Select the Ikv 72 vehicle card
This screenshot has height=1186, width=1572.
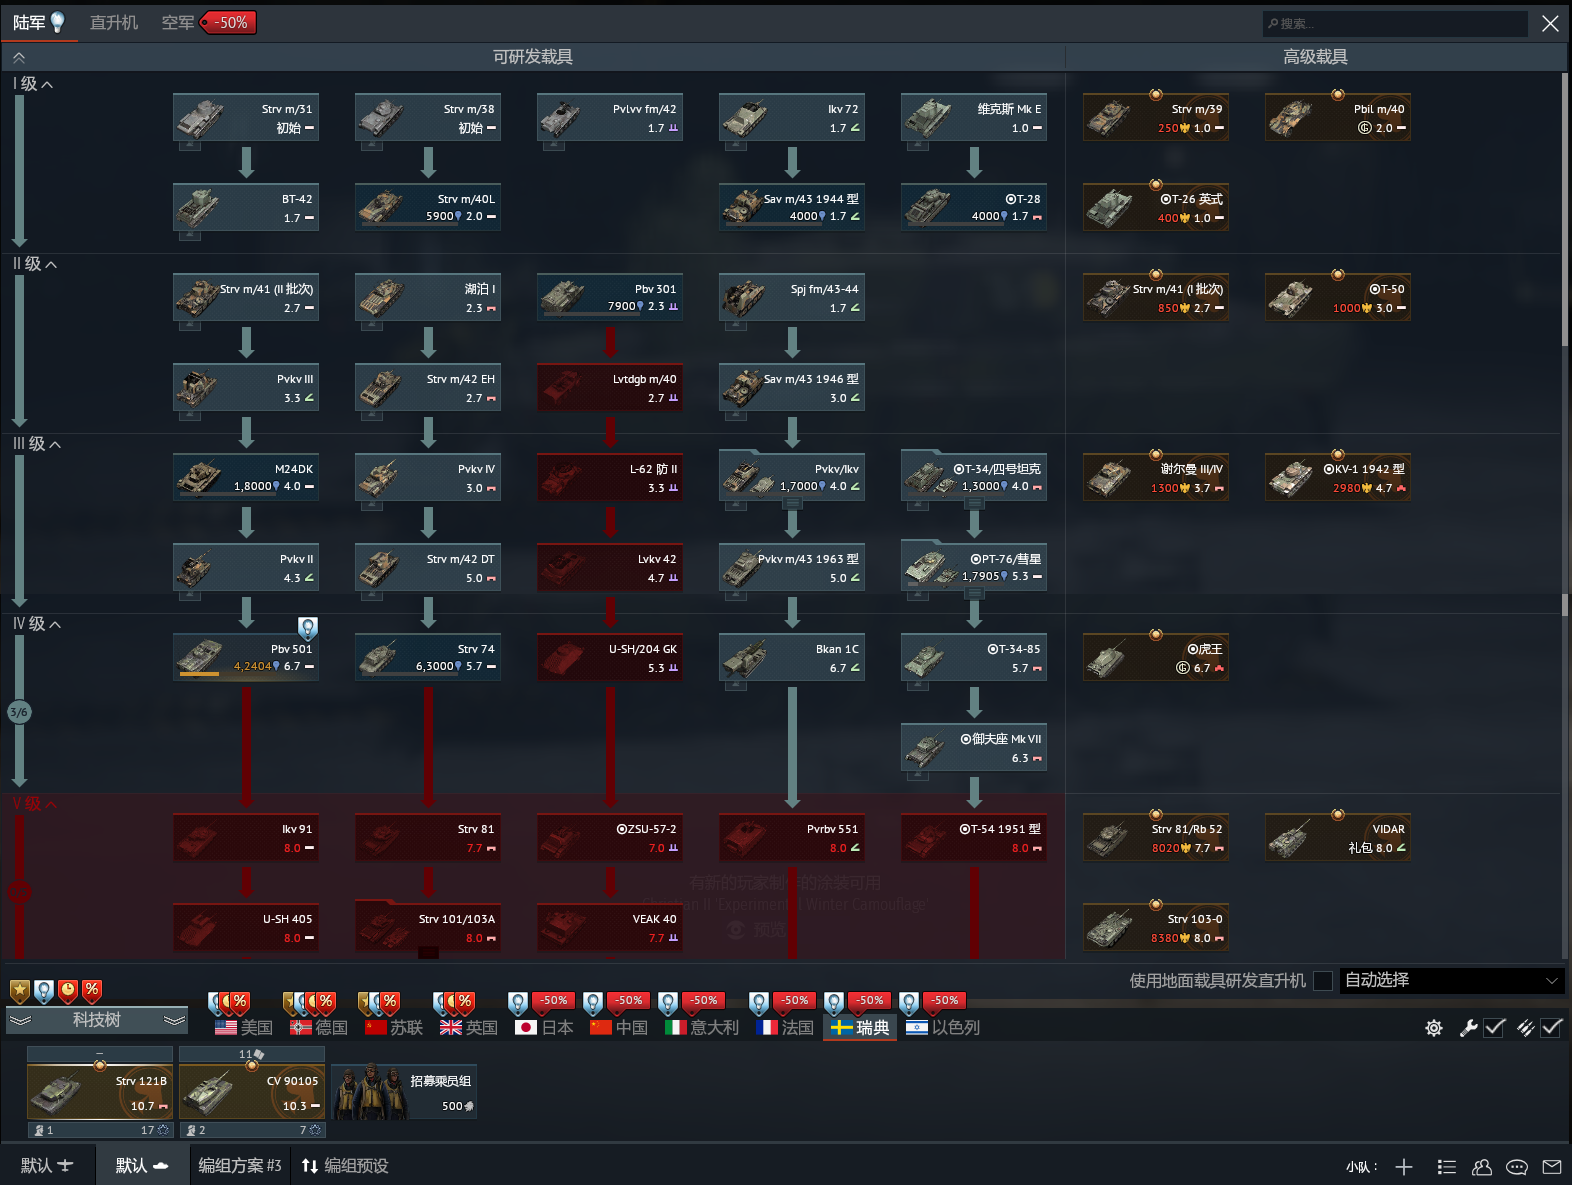[x=792, y=118]
